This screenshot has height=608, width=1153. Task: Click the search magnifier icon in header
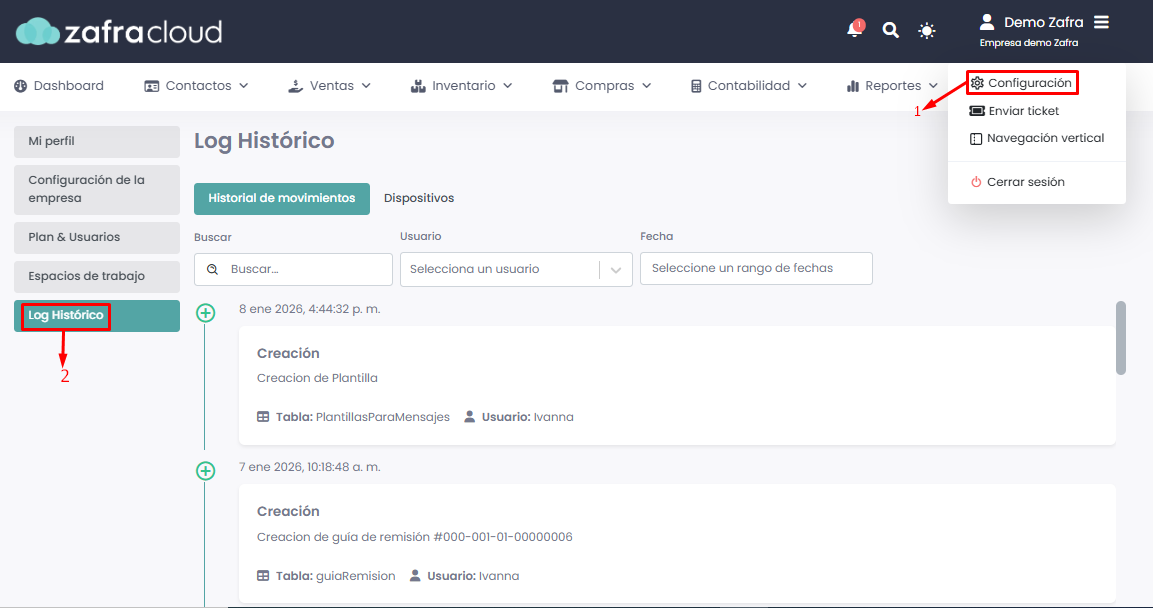pos(890,30)
